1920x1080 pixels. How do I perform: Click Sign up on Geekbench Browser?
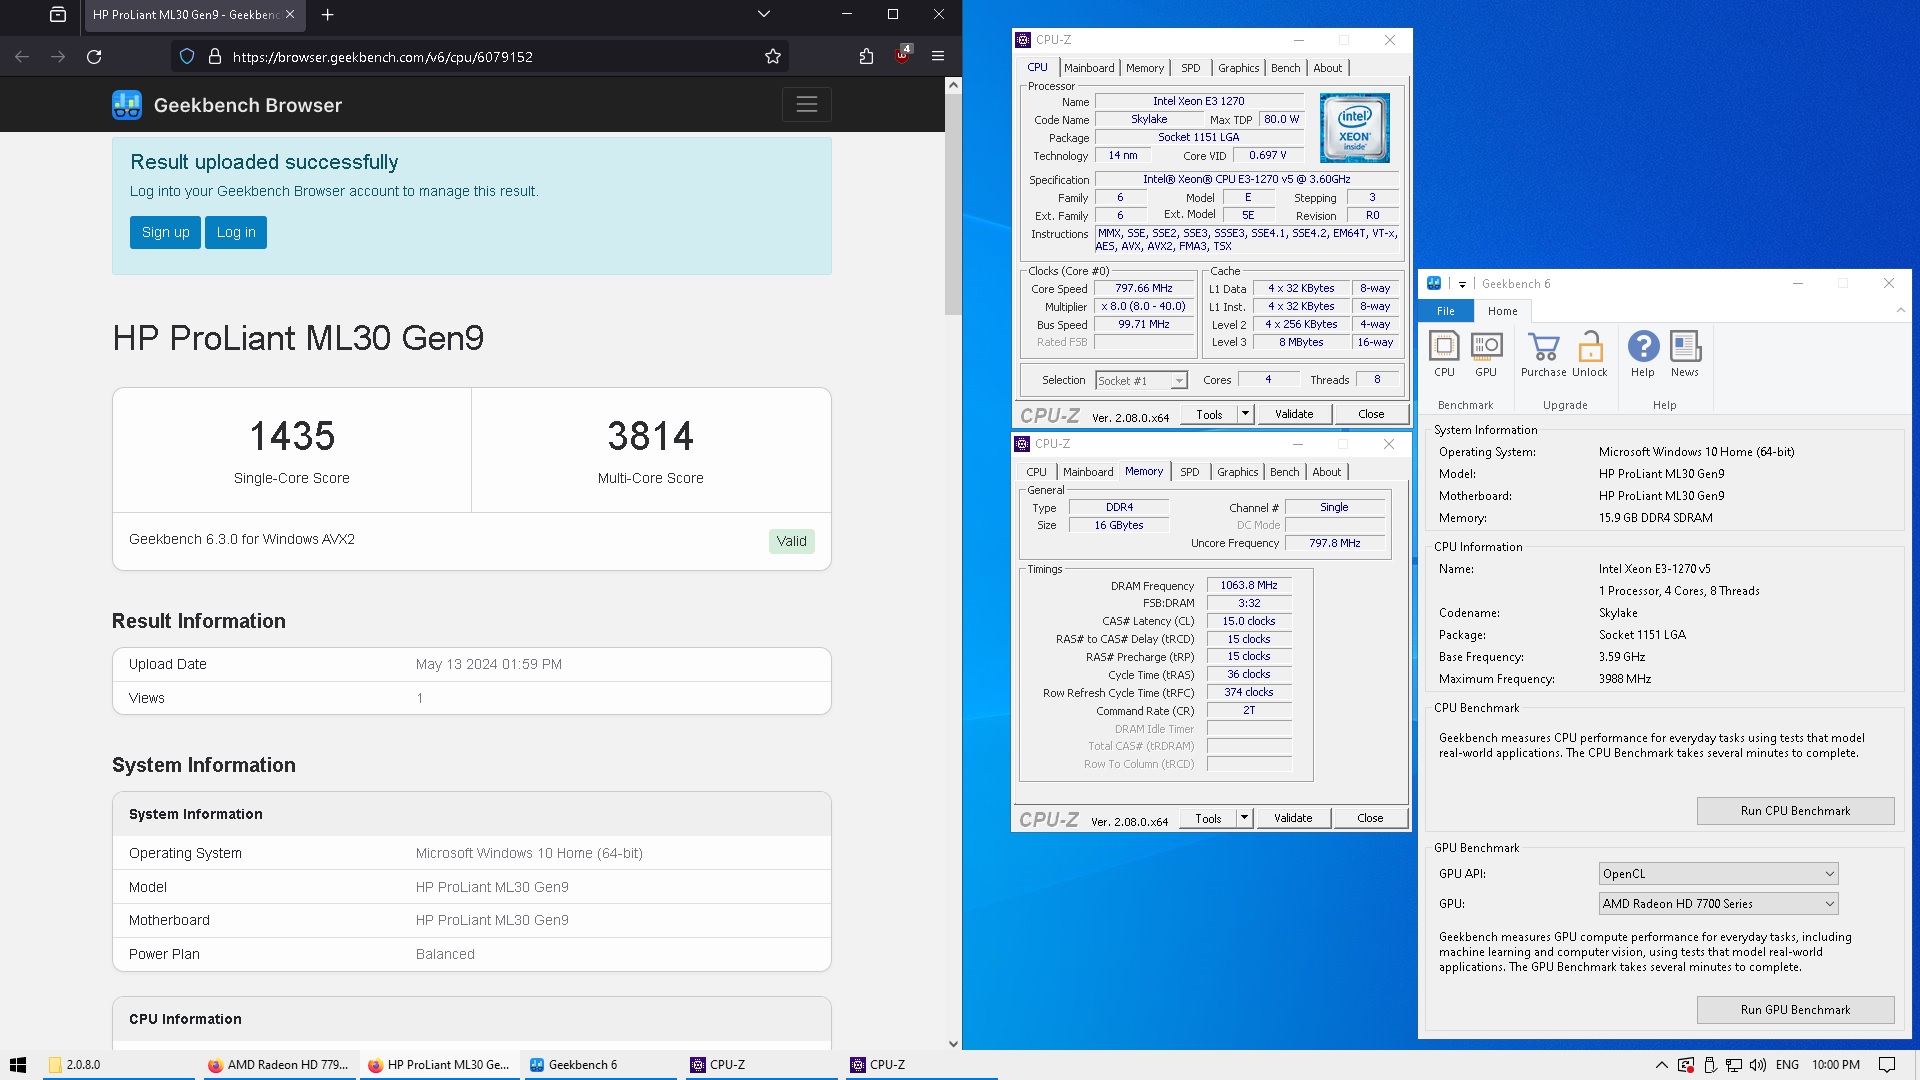(x=165, y=232)
